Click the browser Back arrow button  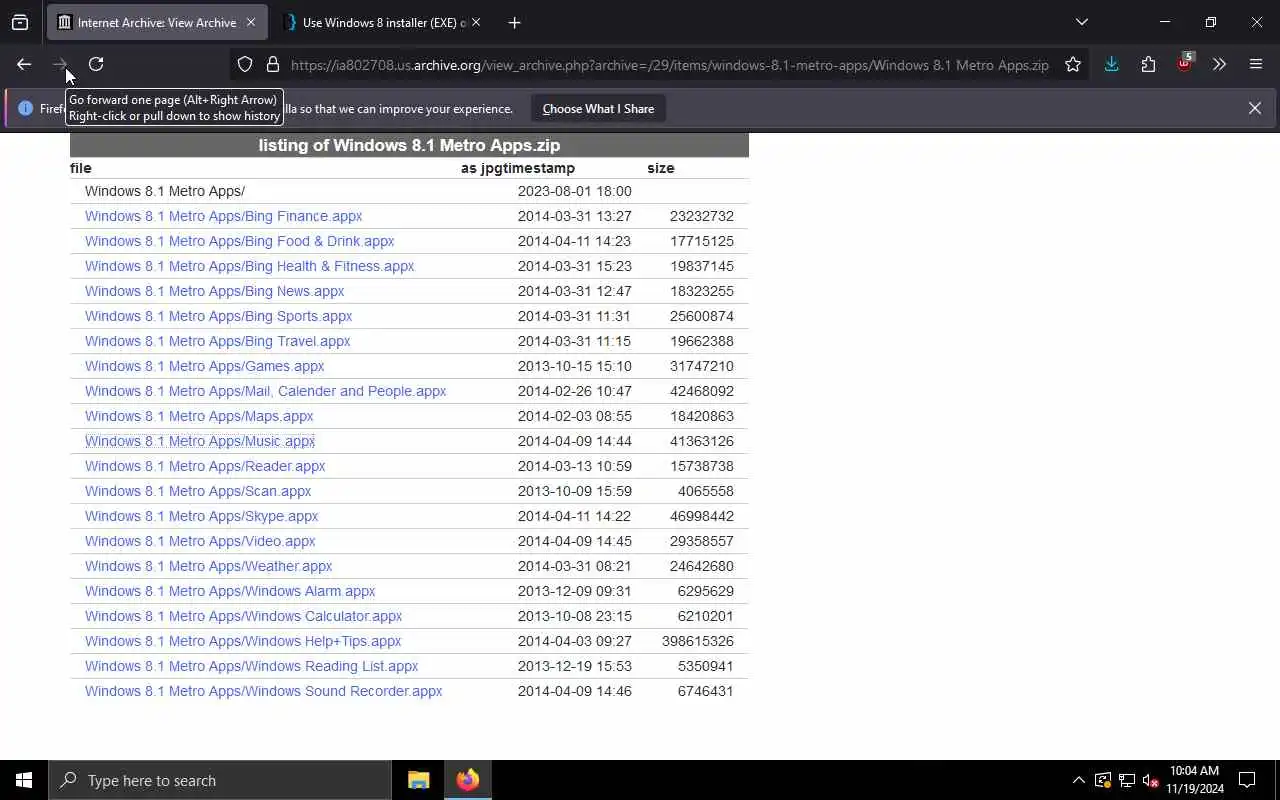pos(24,64)
